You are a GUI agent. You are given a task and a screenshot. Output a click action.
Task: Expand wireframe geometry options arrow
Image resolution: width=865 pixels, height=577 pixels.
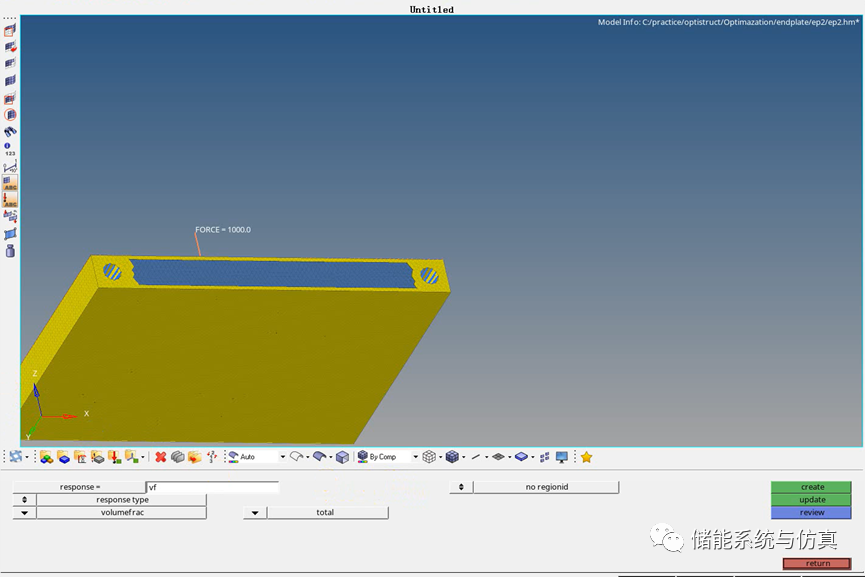308,457
